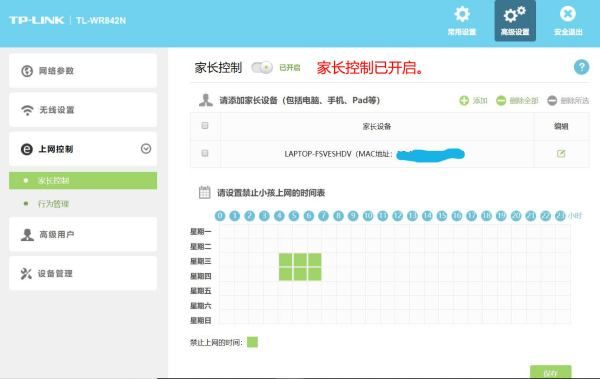Click the 网络参数 globe icon
Viewport: 600px width, 379px height.
[x=27, y=71]
